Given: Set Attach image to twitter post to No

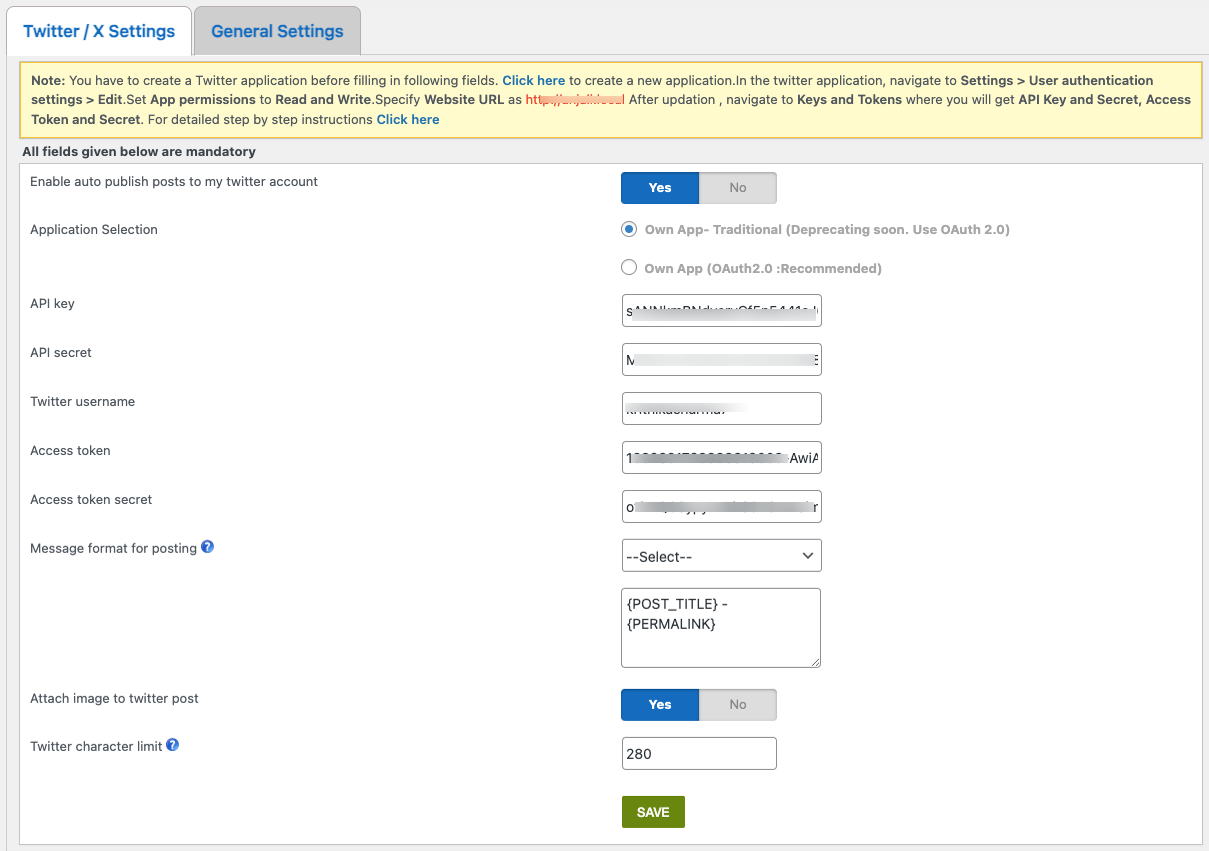Looking at the screenshot, I should [738, 704].
